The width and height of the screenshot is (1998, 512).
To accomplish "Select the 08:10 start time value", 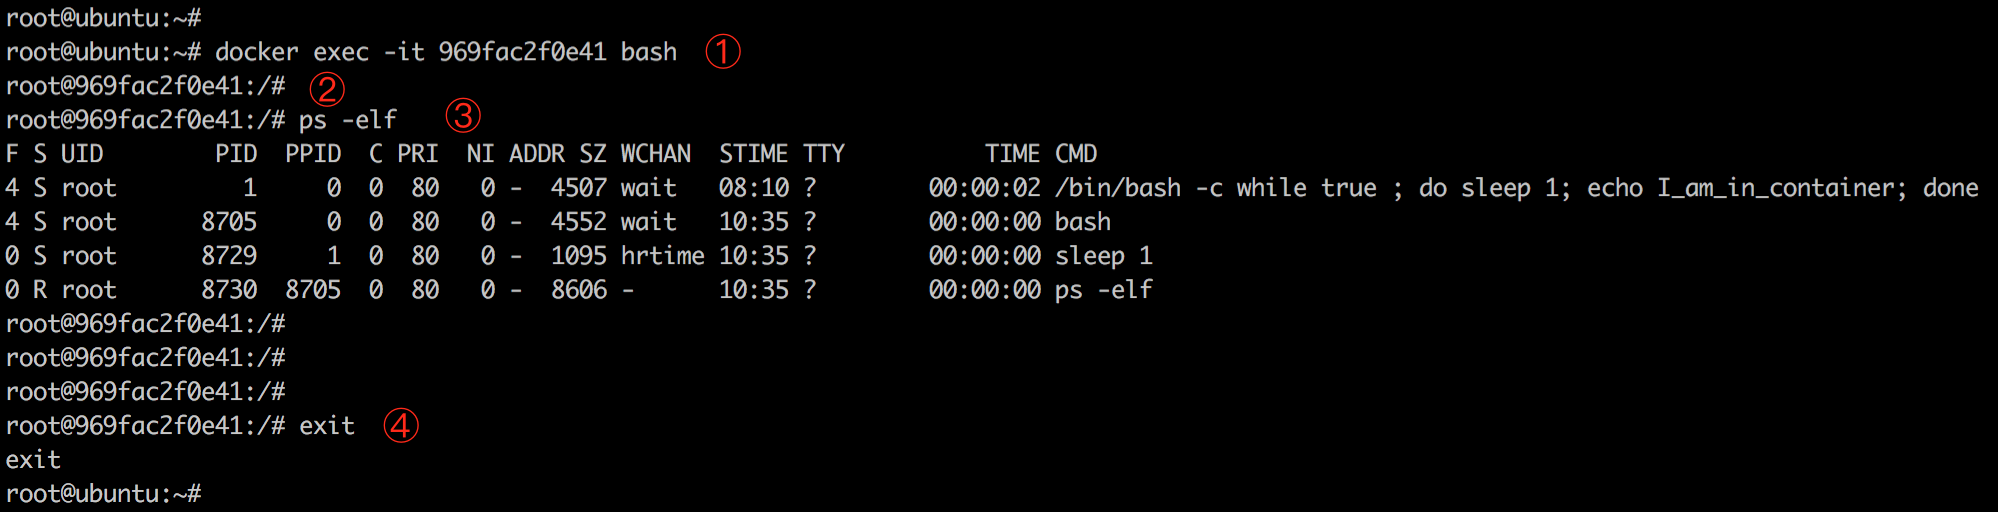I will [x=753, y=188].
